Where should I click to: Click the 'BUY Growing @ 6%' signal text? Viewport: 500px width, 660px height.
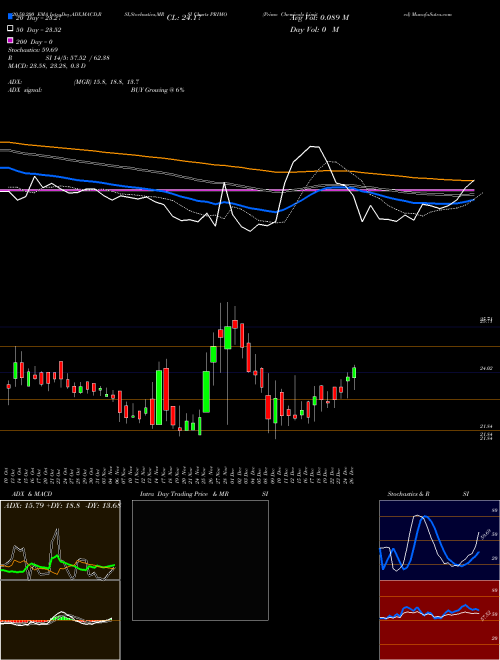[x=157, y=90]
